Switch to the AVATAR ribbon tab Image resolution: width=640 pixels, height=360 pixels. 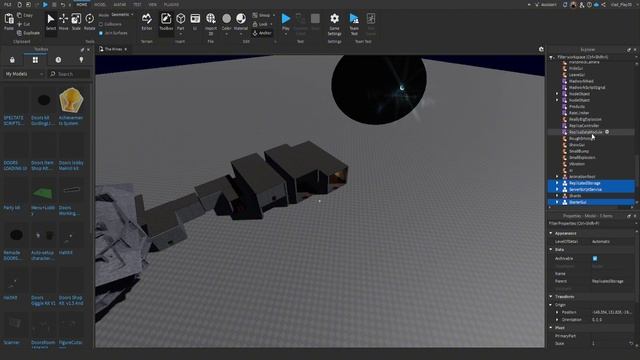point(120,4)
